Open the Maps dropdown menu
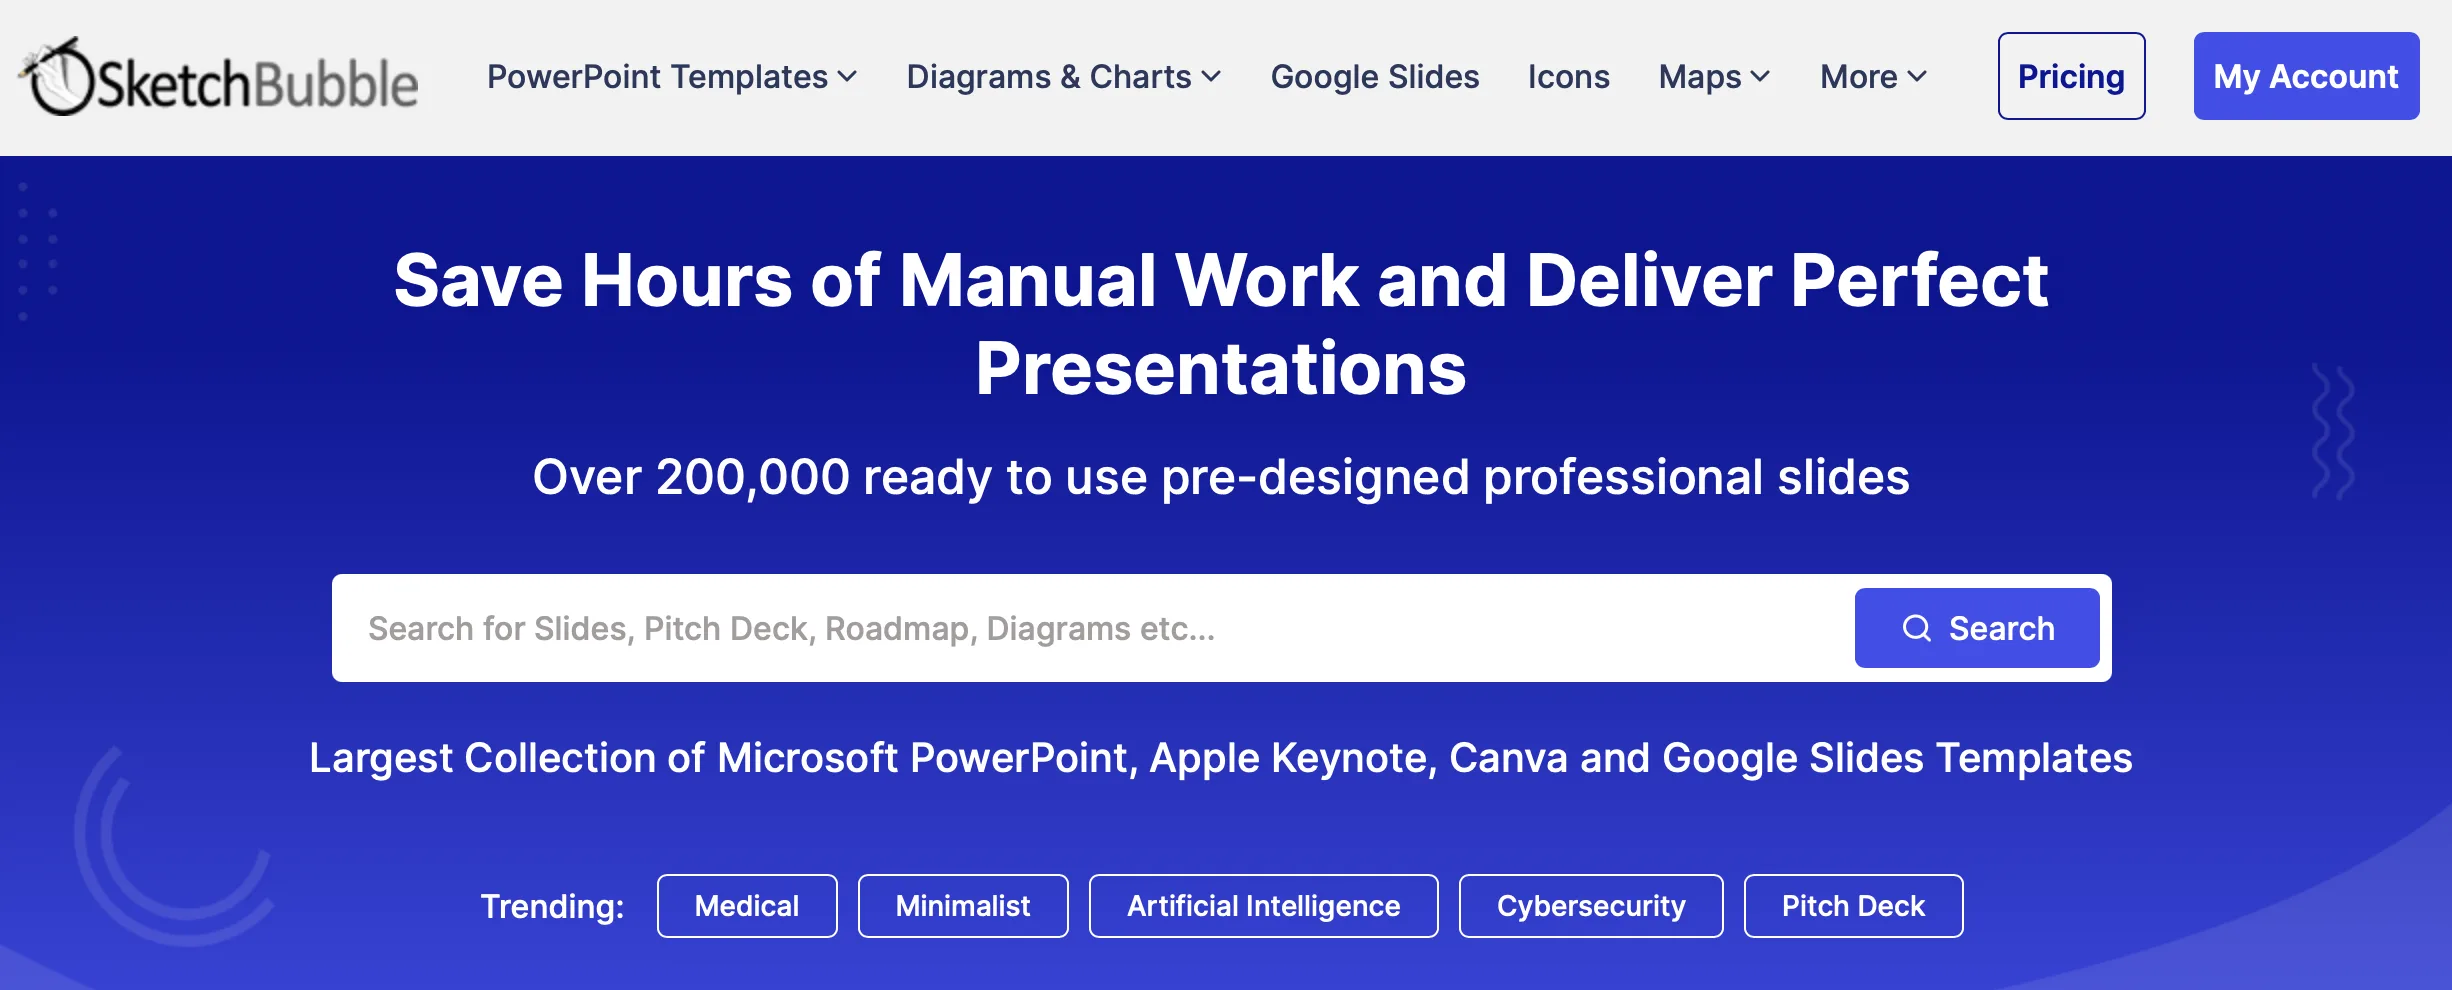The image size is (2452, 990). pos(1715,77)
